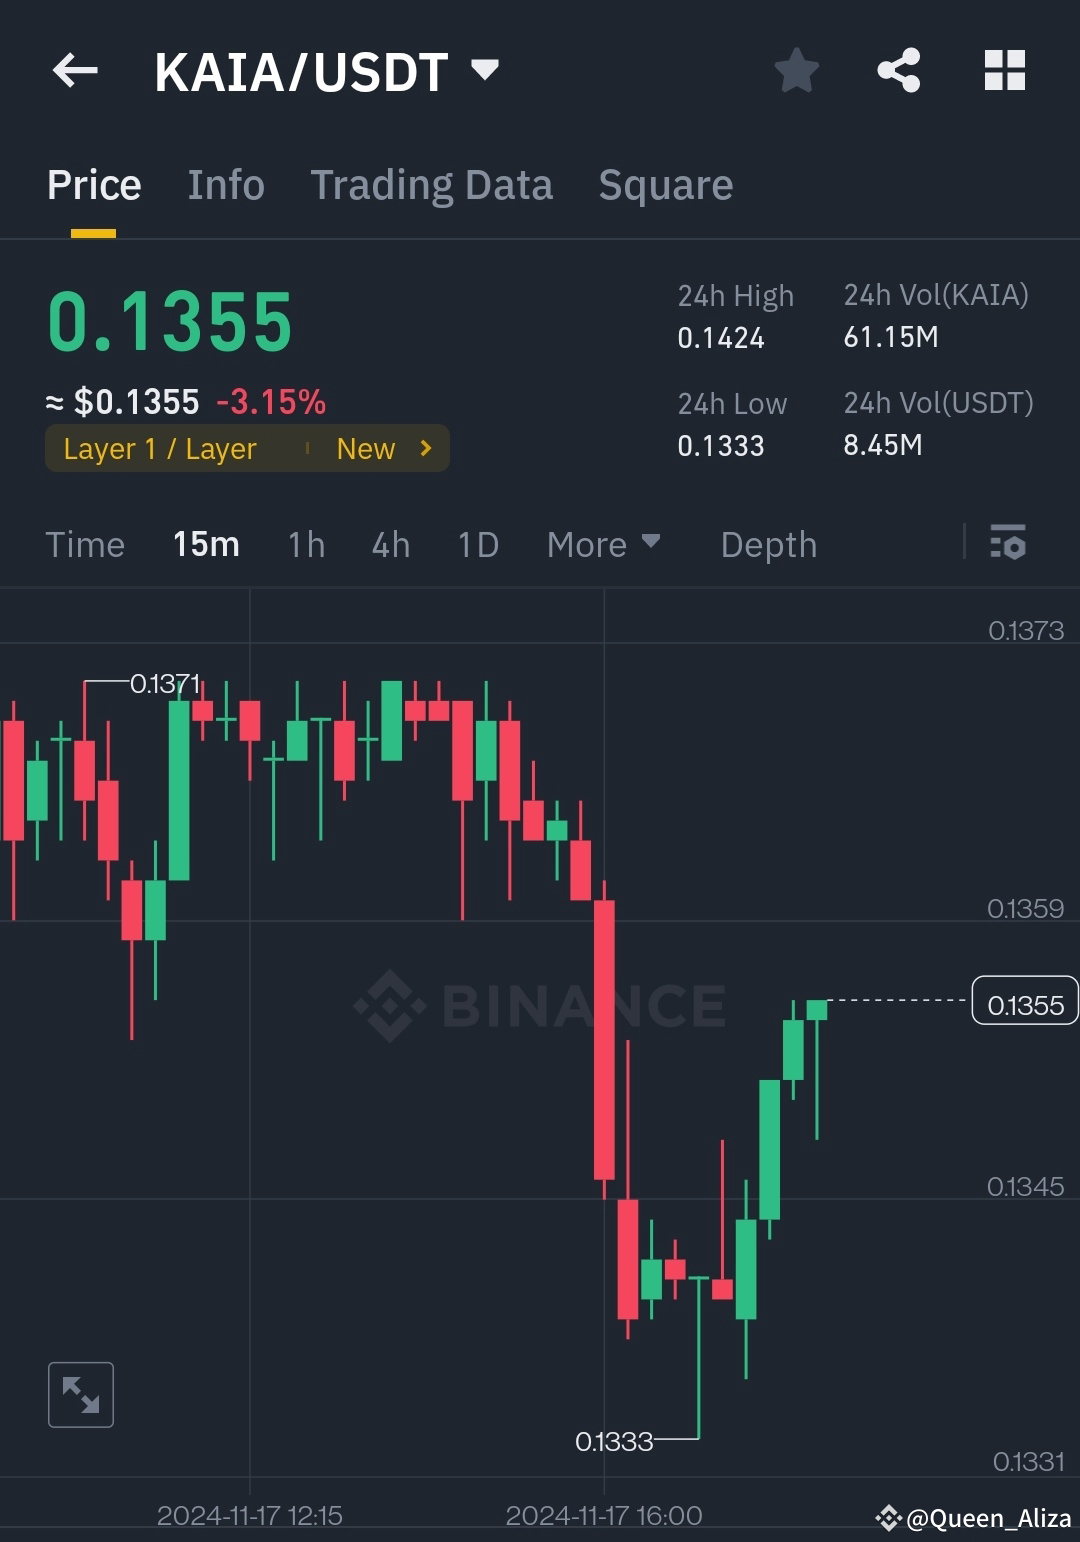
Task: Switch to the Depth chart view
Action: coord(768,544)
